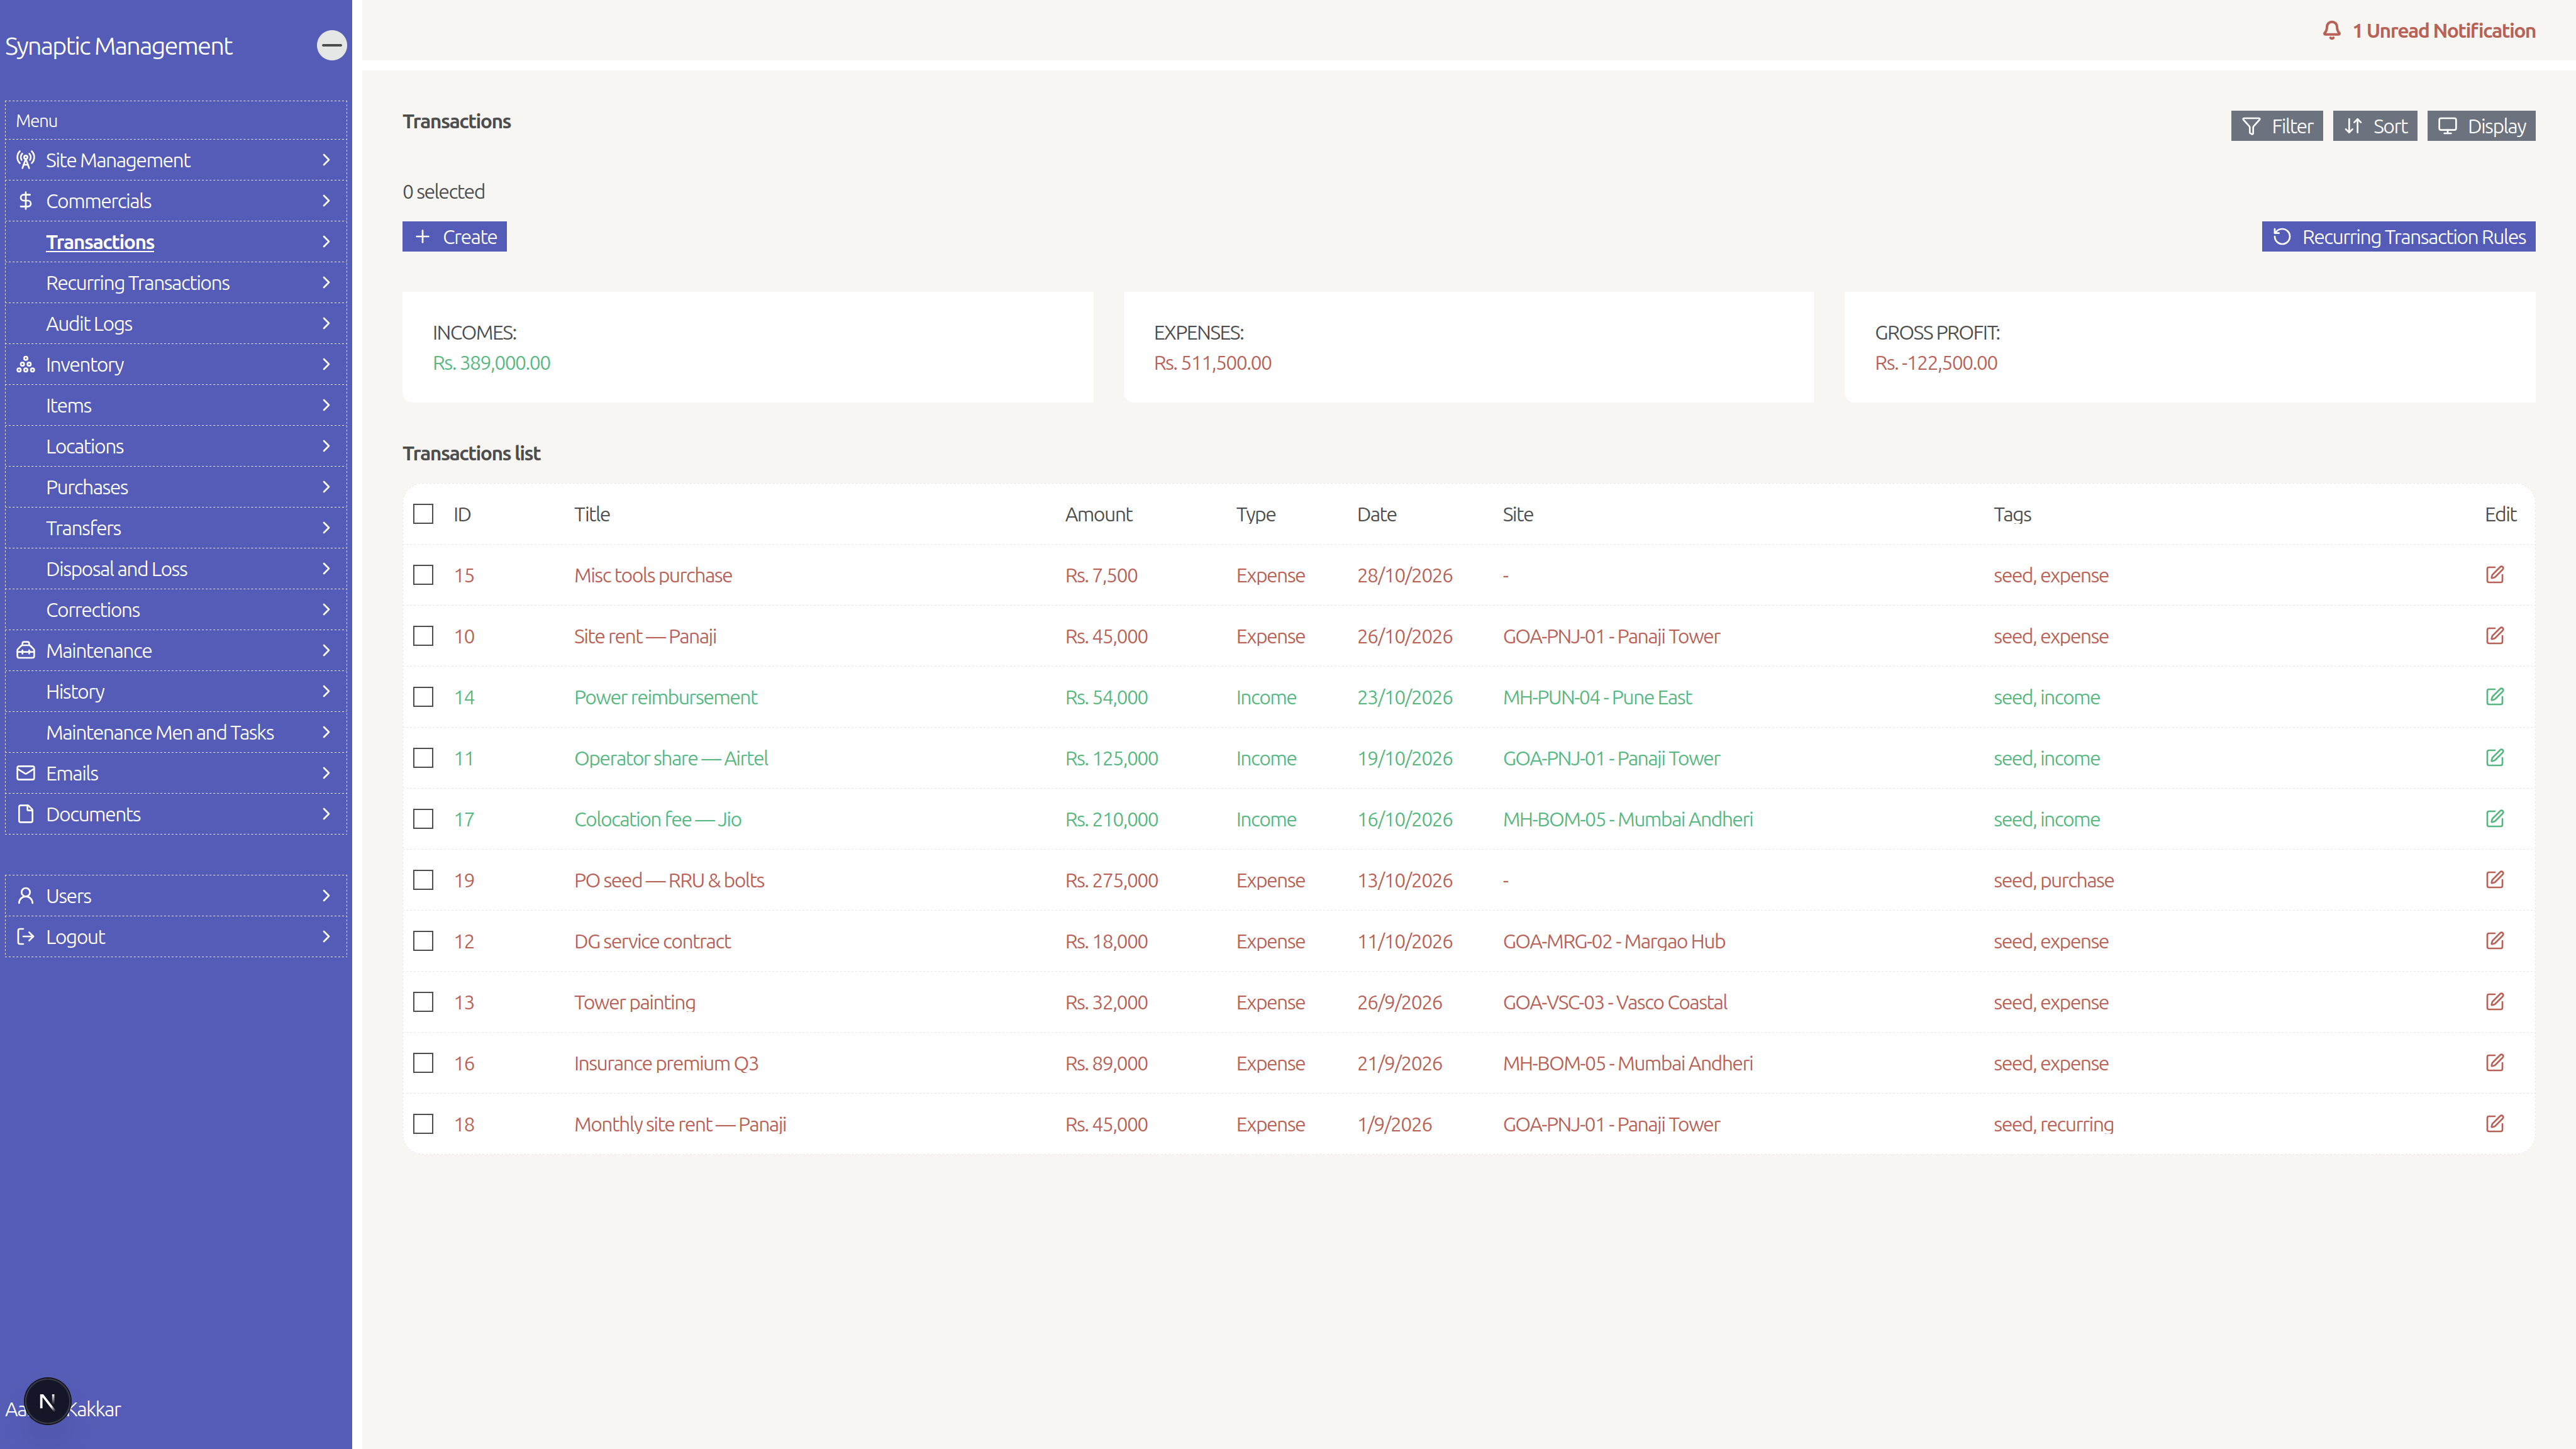The height and width of the screenshot is (1449, 2576).
Task: Collapse sidebar with the minus circle icon
Action: (332, 45)
